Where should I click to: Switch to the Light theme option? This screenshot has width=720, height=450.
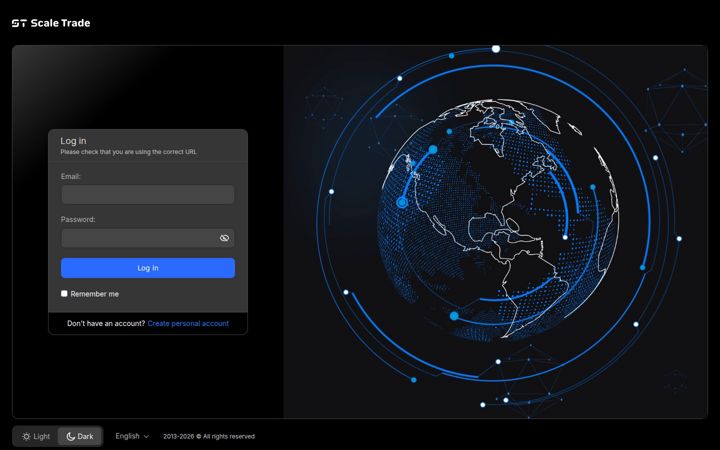[x=36, y=436]
